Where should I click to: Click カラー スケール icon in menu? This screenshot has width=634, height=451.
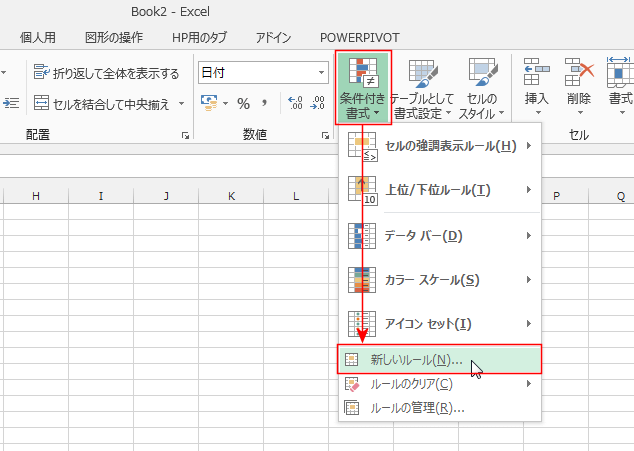point(362,280)
